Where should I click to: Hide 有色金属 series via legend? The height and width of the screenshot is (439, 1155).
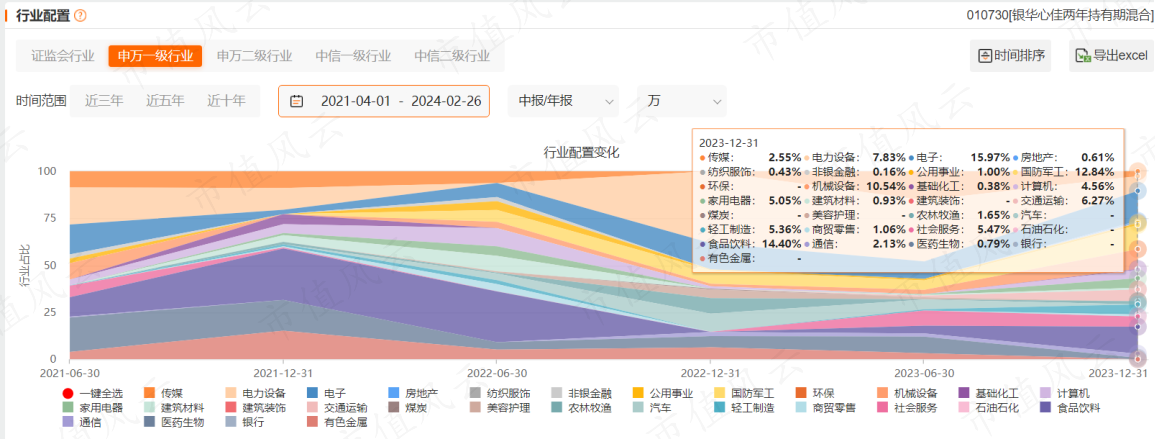(336, 422)
